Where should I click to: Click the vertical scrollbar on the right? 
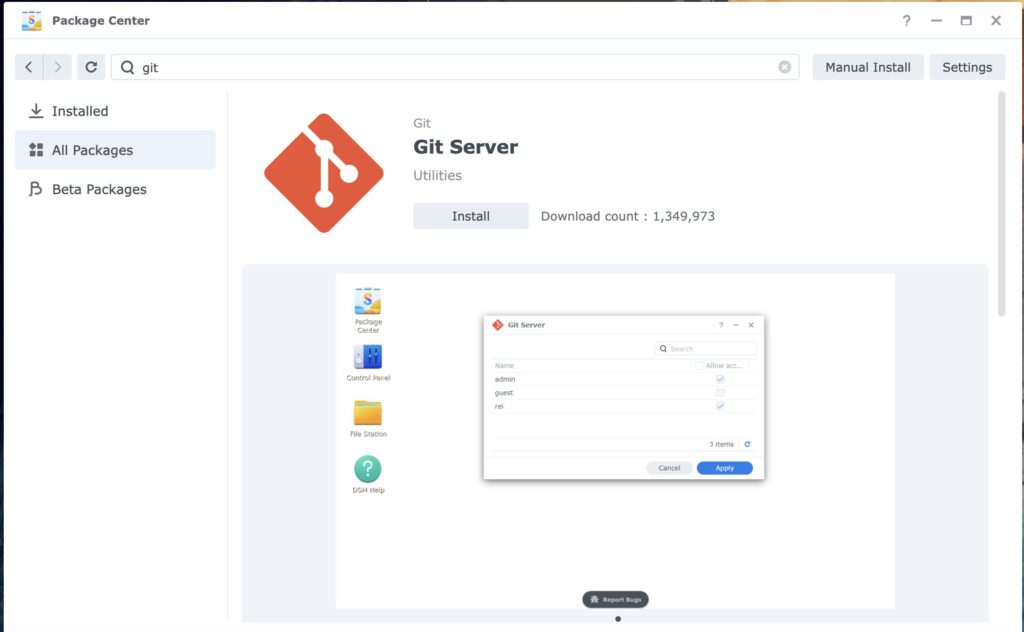1001,204
